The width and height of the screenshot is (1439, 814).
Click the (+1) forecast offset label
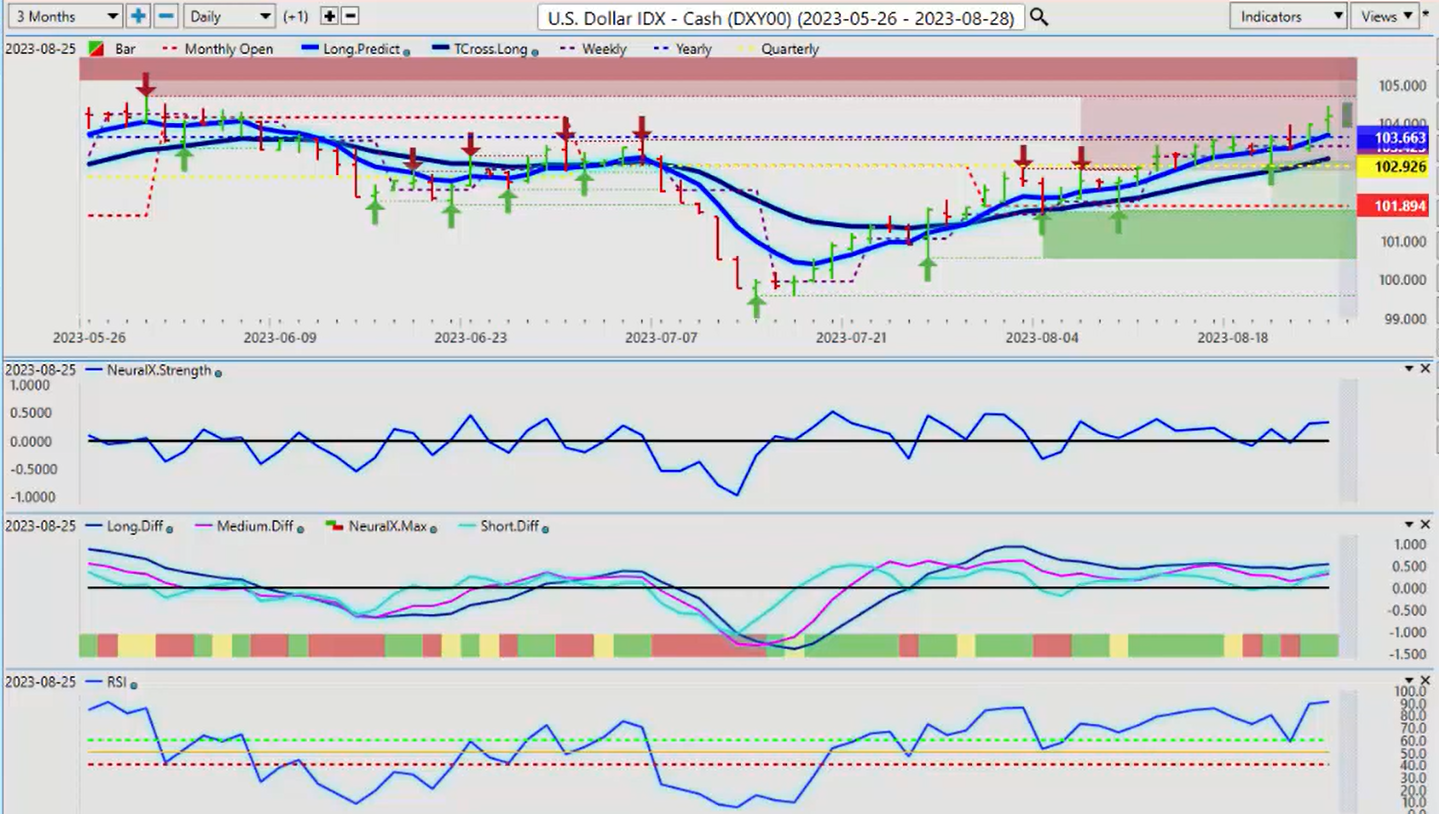(x=296, y=17)
